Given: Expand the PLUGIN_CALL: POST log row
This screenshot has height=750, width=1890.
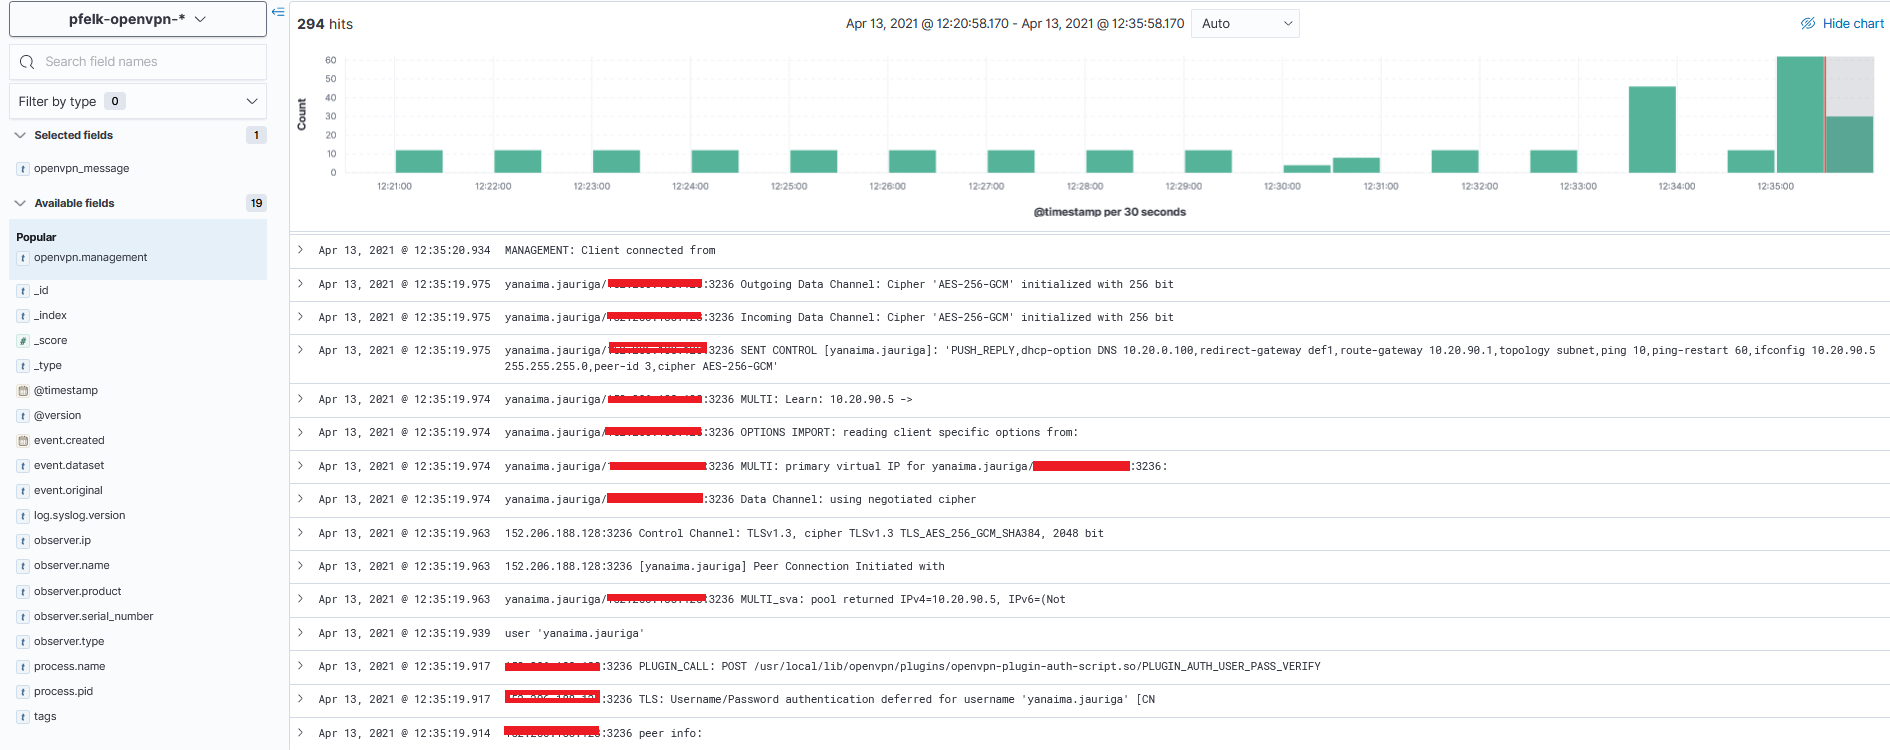Looking at the screenshot, I should [x=300, y=666].
